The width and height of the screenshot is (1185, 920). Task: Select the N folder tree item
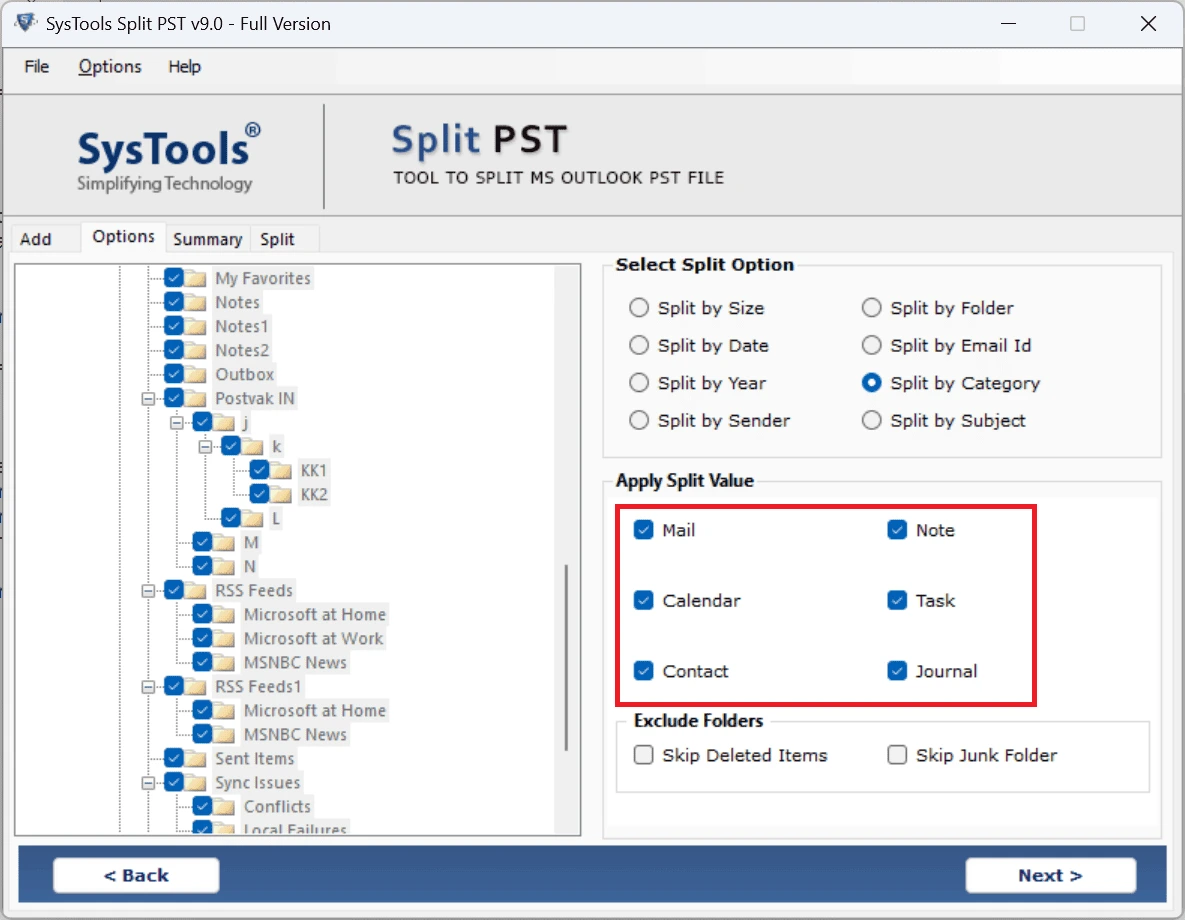tap(249, 566)
